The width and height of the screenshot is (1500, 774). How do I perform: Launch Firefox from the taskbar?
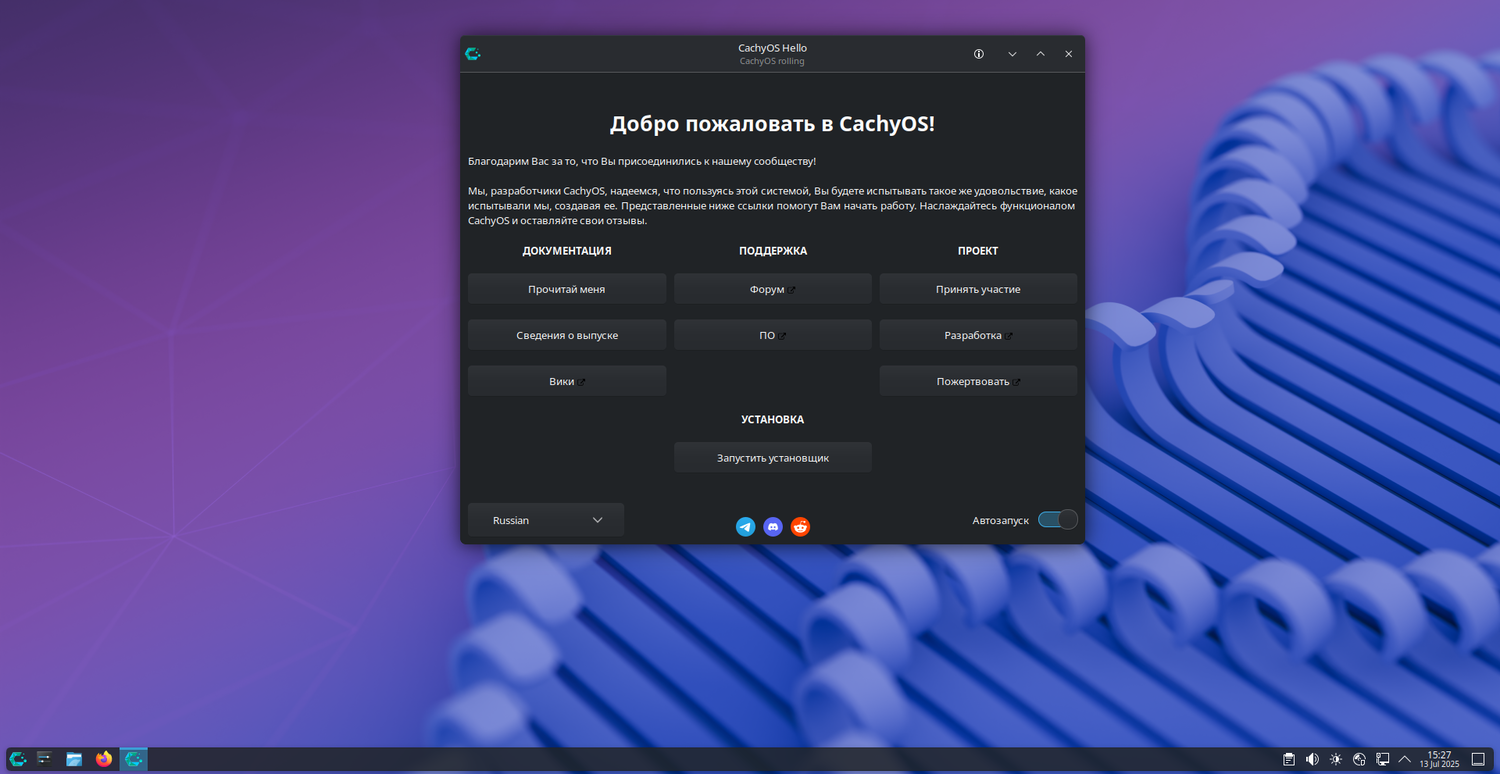point(104,759)
